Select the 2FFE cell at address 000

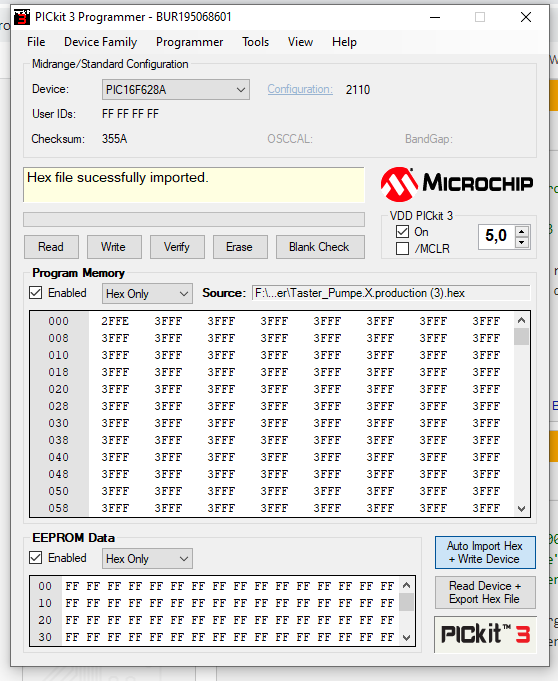point(115,321)
